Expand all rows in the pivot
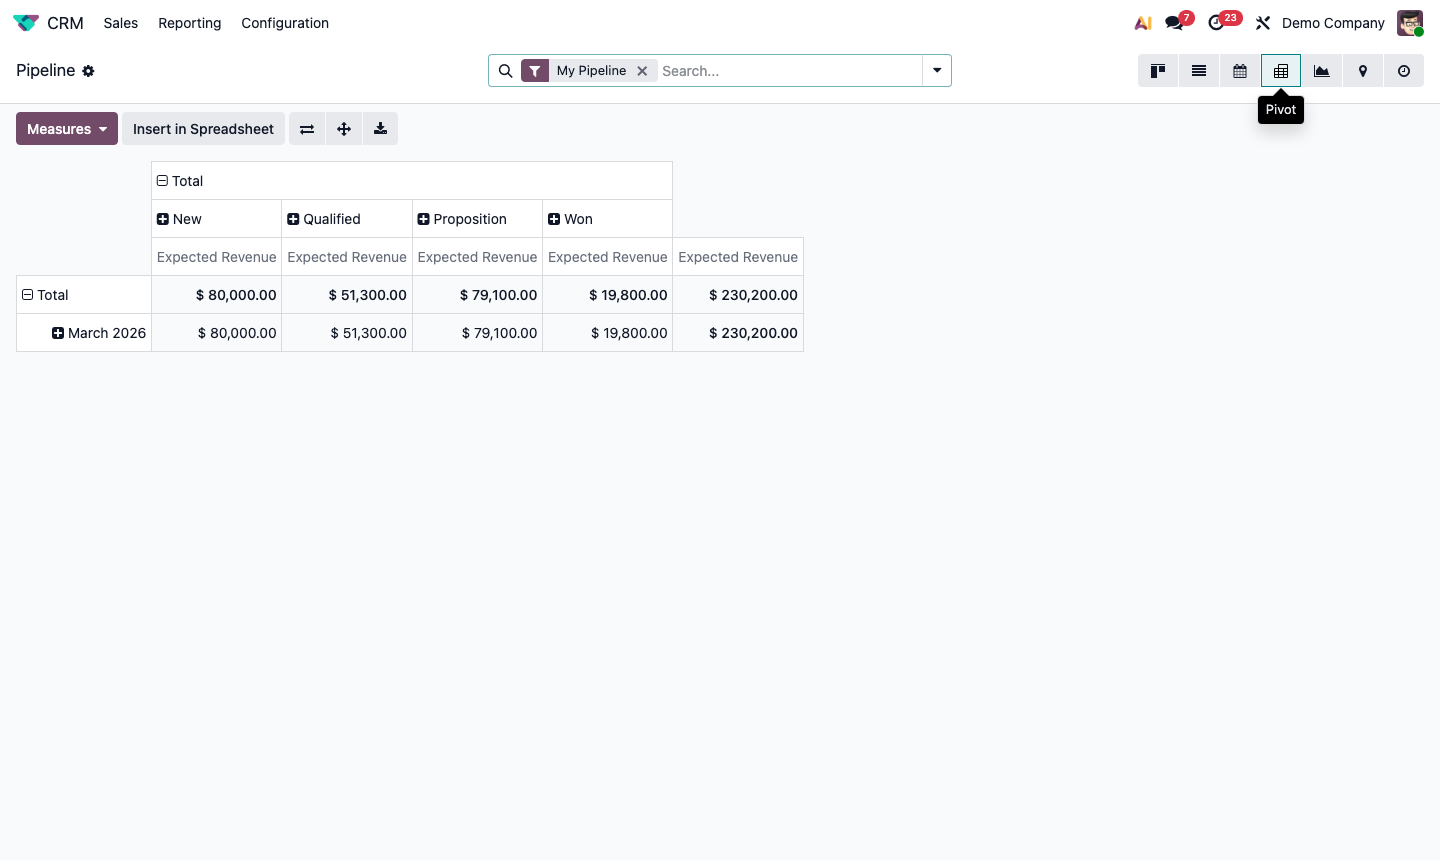The height and width of the screenshot is (860, 1440). 344,128
